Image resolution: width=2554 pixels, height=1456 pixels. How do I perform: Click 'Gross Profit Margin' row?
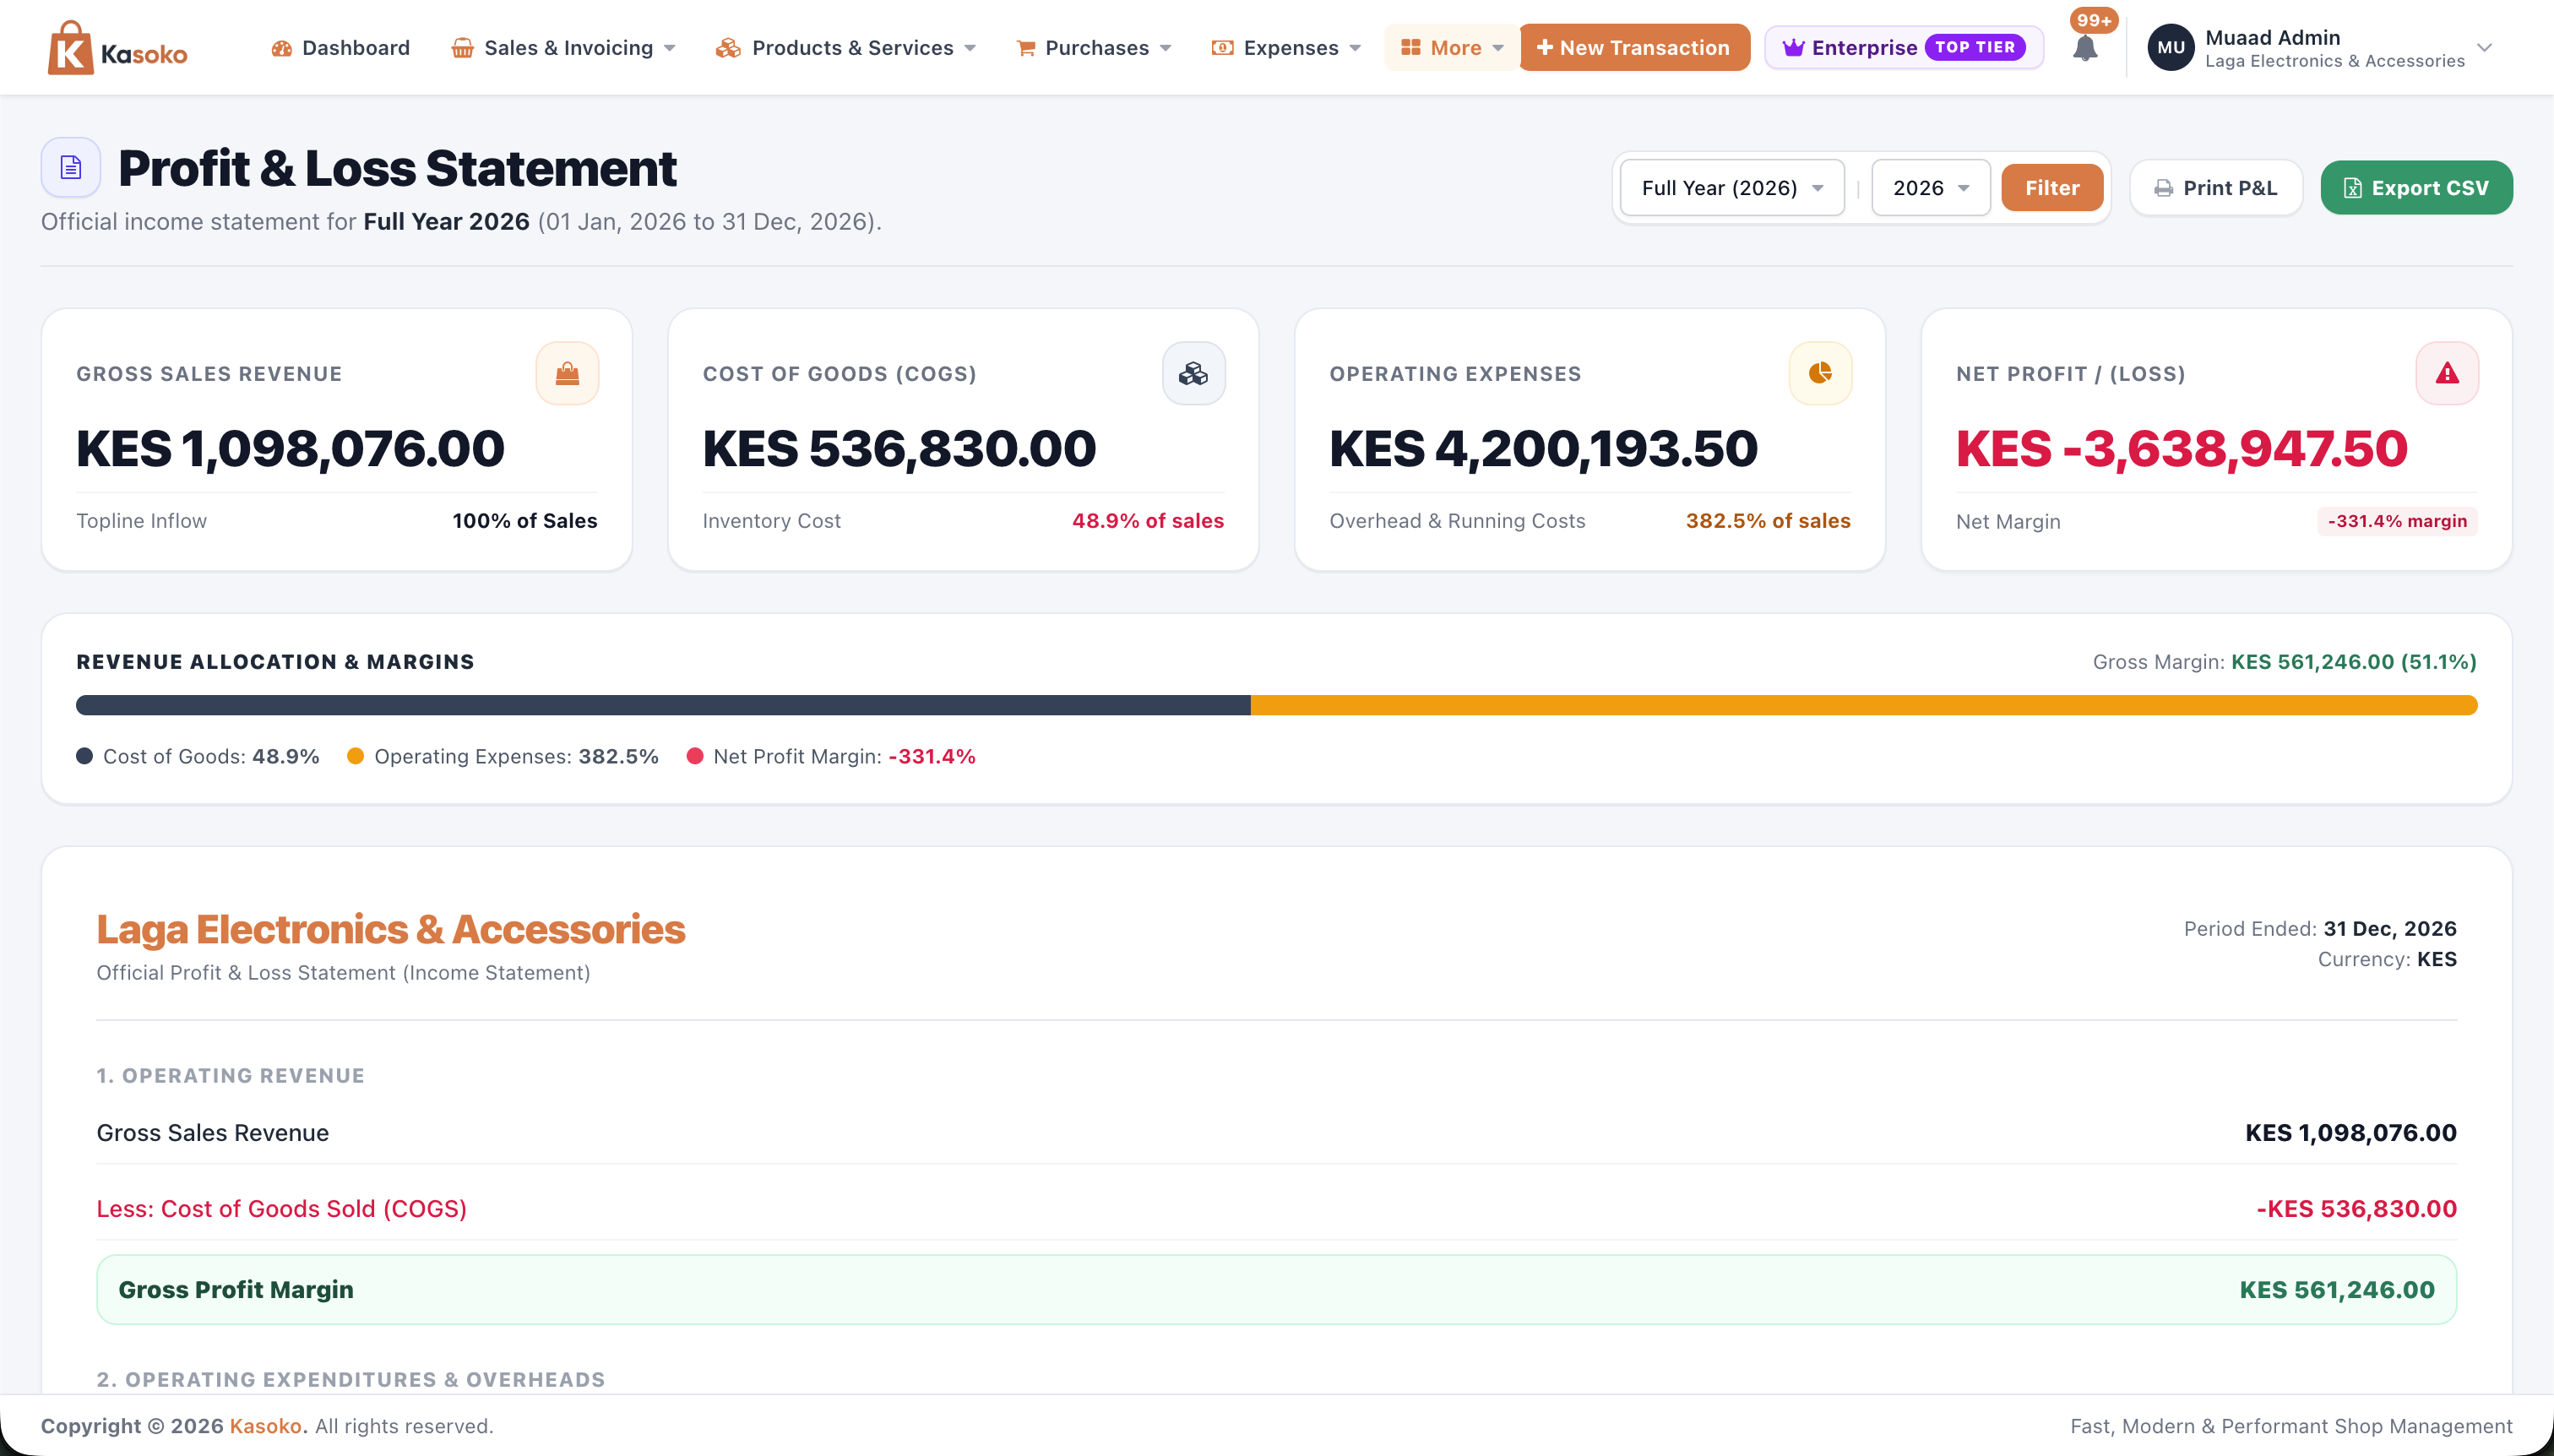(1276, 1289)
